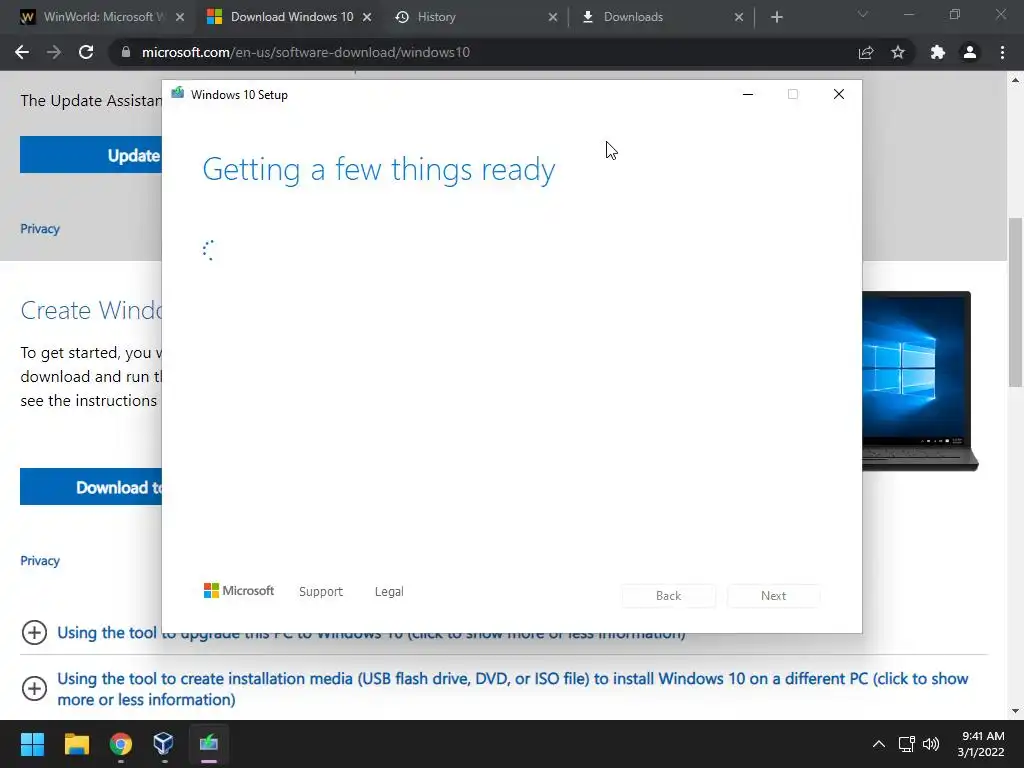Image resolution: width=1024 pixels, height=768 pixels.
Task: Bookmark this page with the star icon
Action: coord(898,52)
